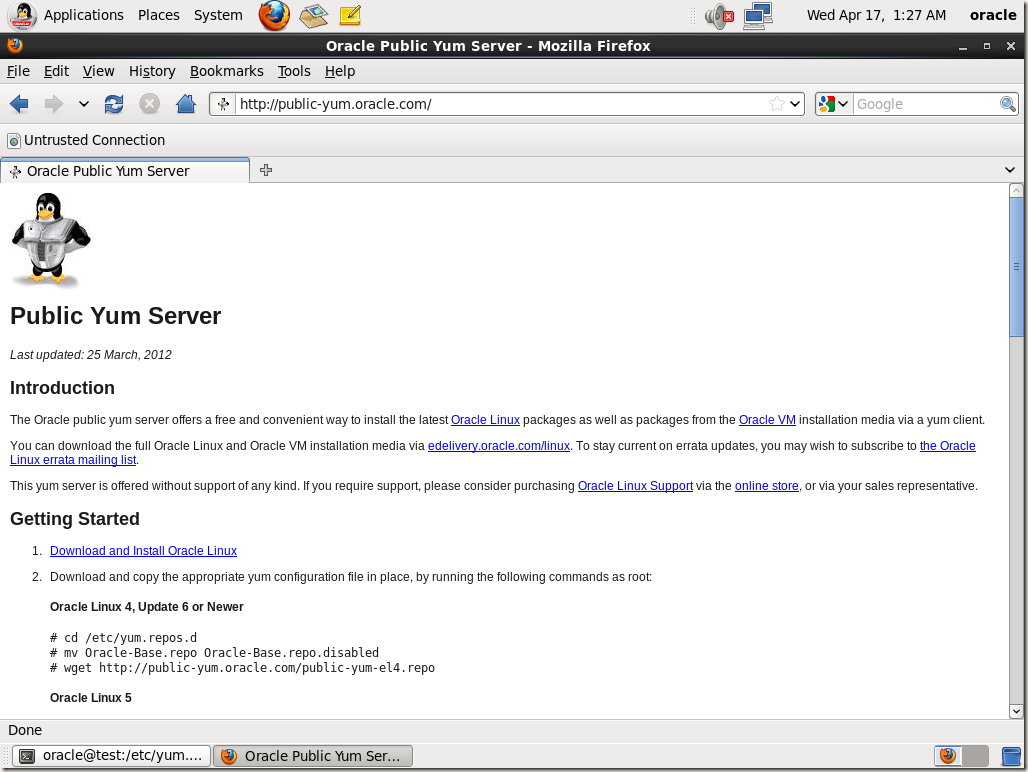Click in the Google search field
Screen dimensions: 1028x772
point(926,104)
